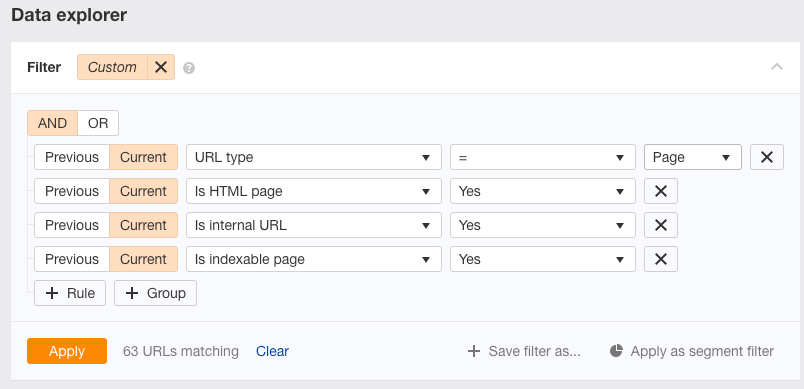Set Is internal URL rule to Previous
Screen dimensions: 804x389
tap(72, 225)
